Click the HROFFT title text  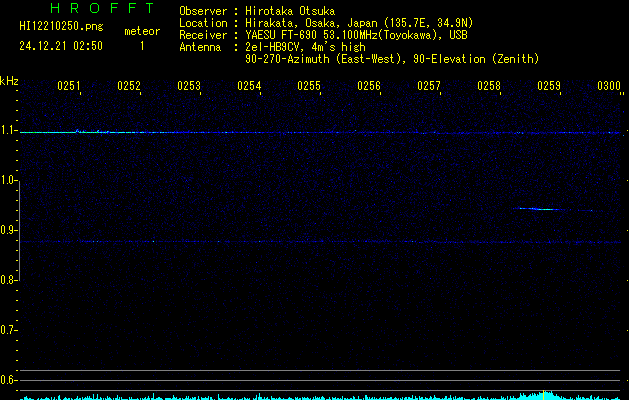coord(102,8)
